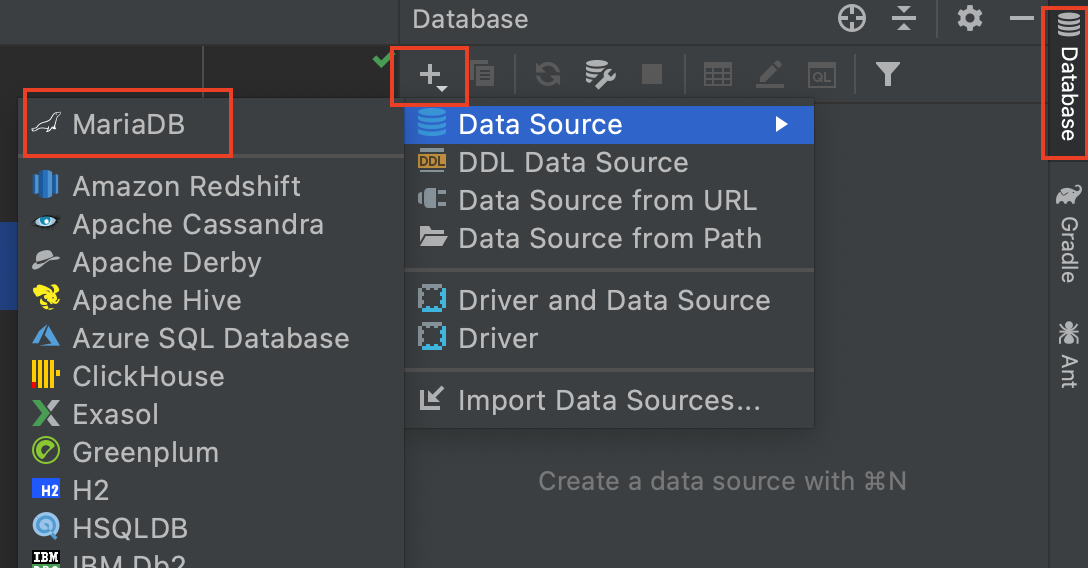Select Import Data Sources… option
This screenshot has width=1088, height=568.
609,400
